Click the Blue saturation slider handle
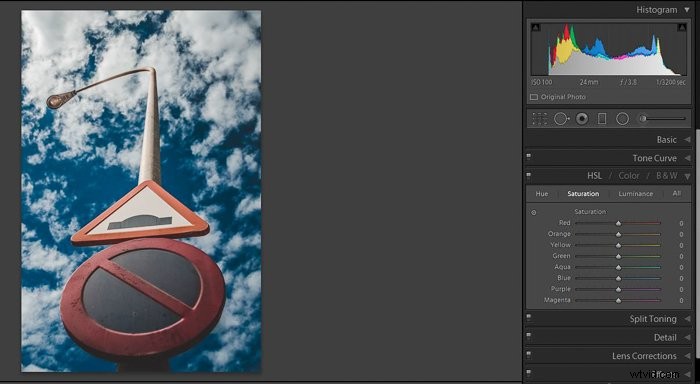The image size is (700, 384). point(618,278)
